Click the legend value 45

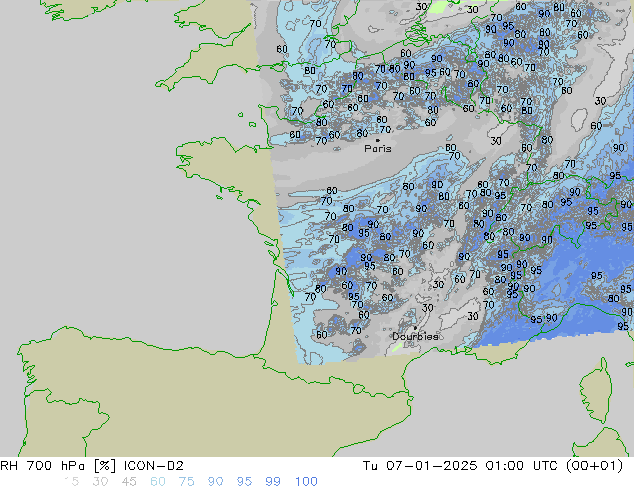pyautogui.click(x=129, y=482)
